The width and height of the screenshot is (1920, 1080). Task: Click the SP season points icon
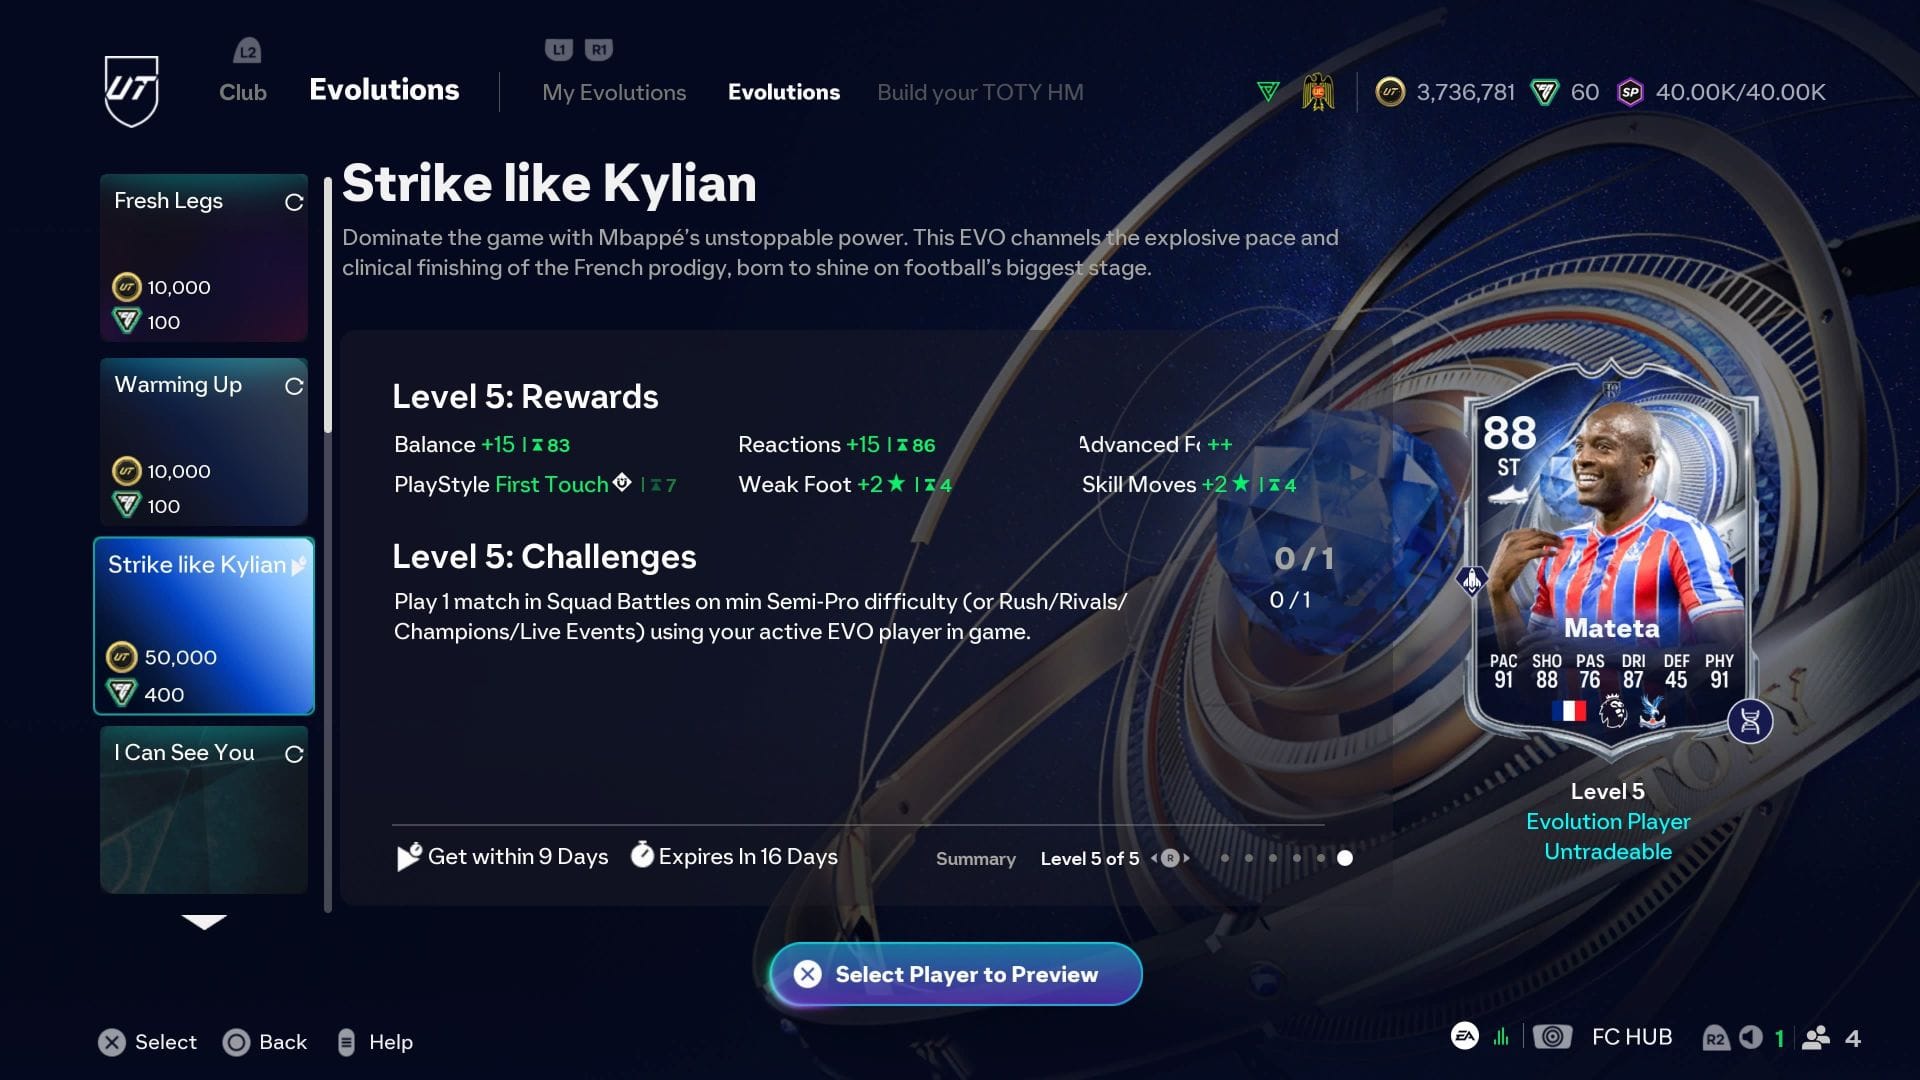point(1630,92)
